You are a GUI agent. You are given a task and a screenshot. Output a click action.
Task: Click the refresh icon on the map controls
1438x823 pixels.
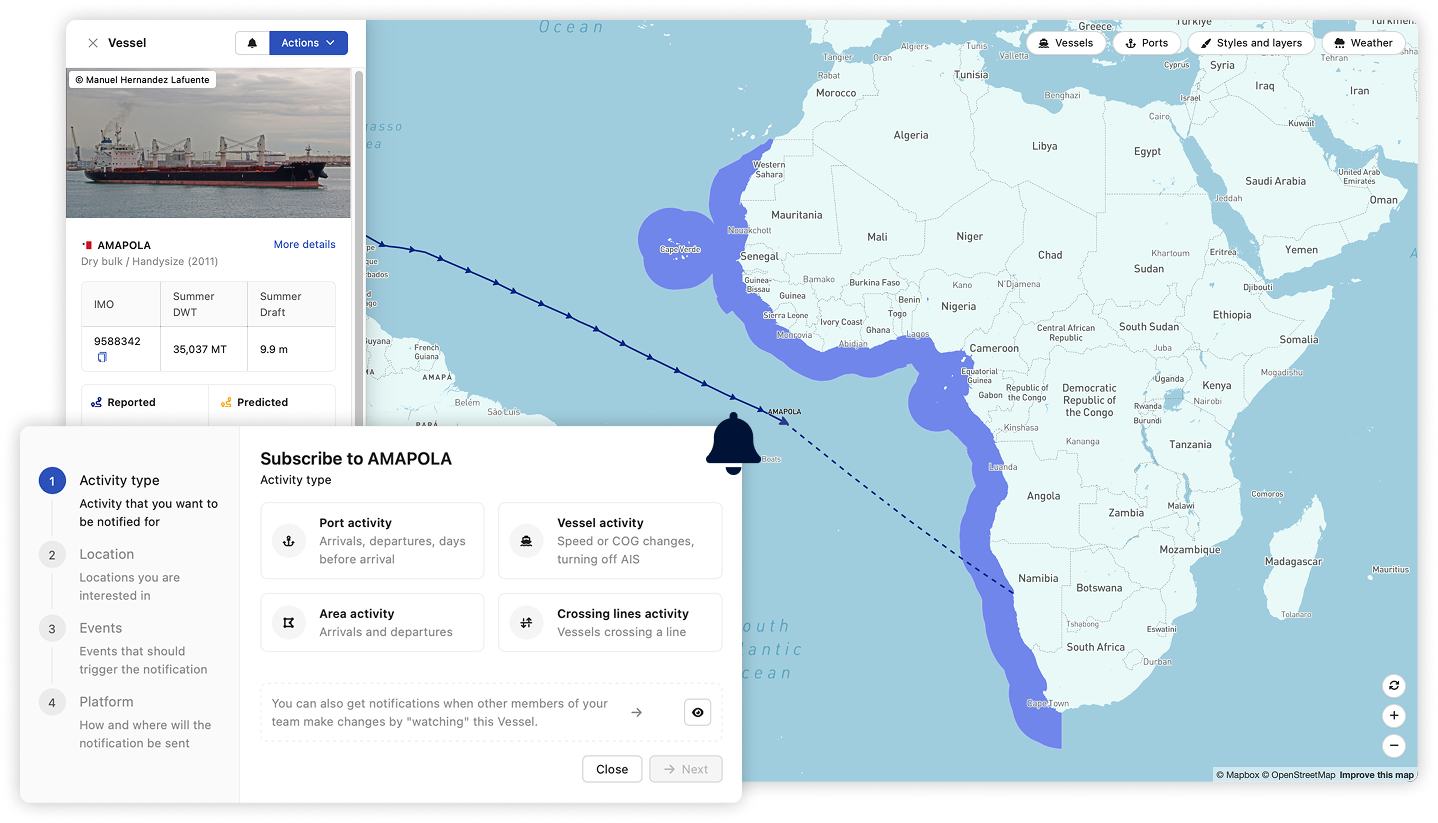(1394, 686)
